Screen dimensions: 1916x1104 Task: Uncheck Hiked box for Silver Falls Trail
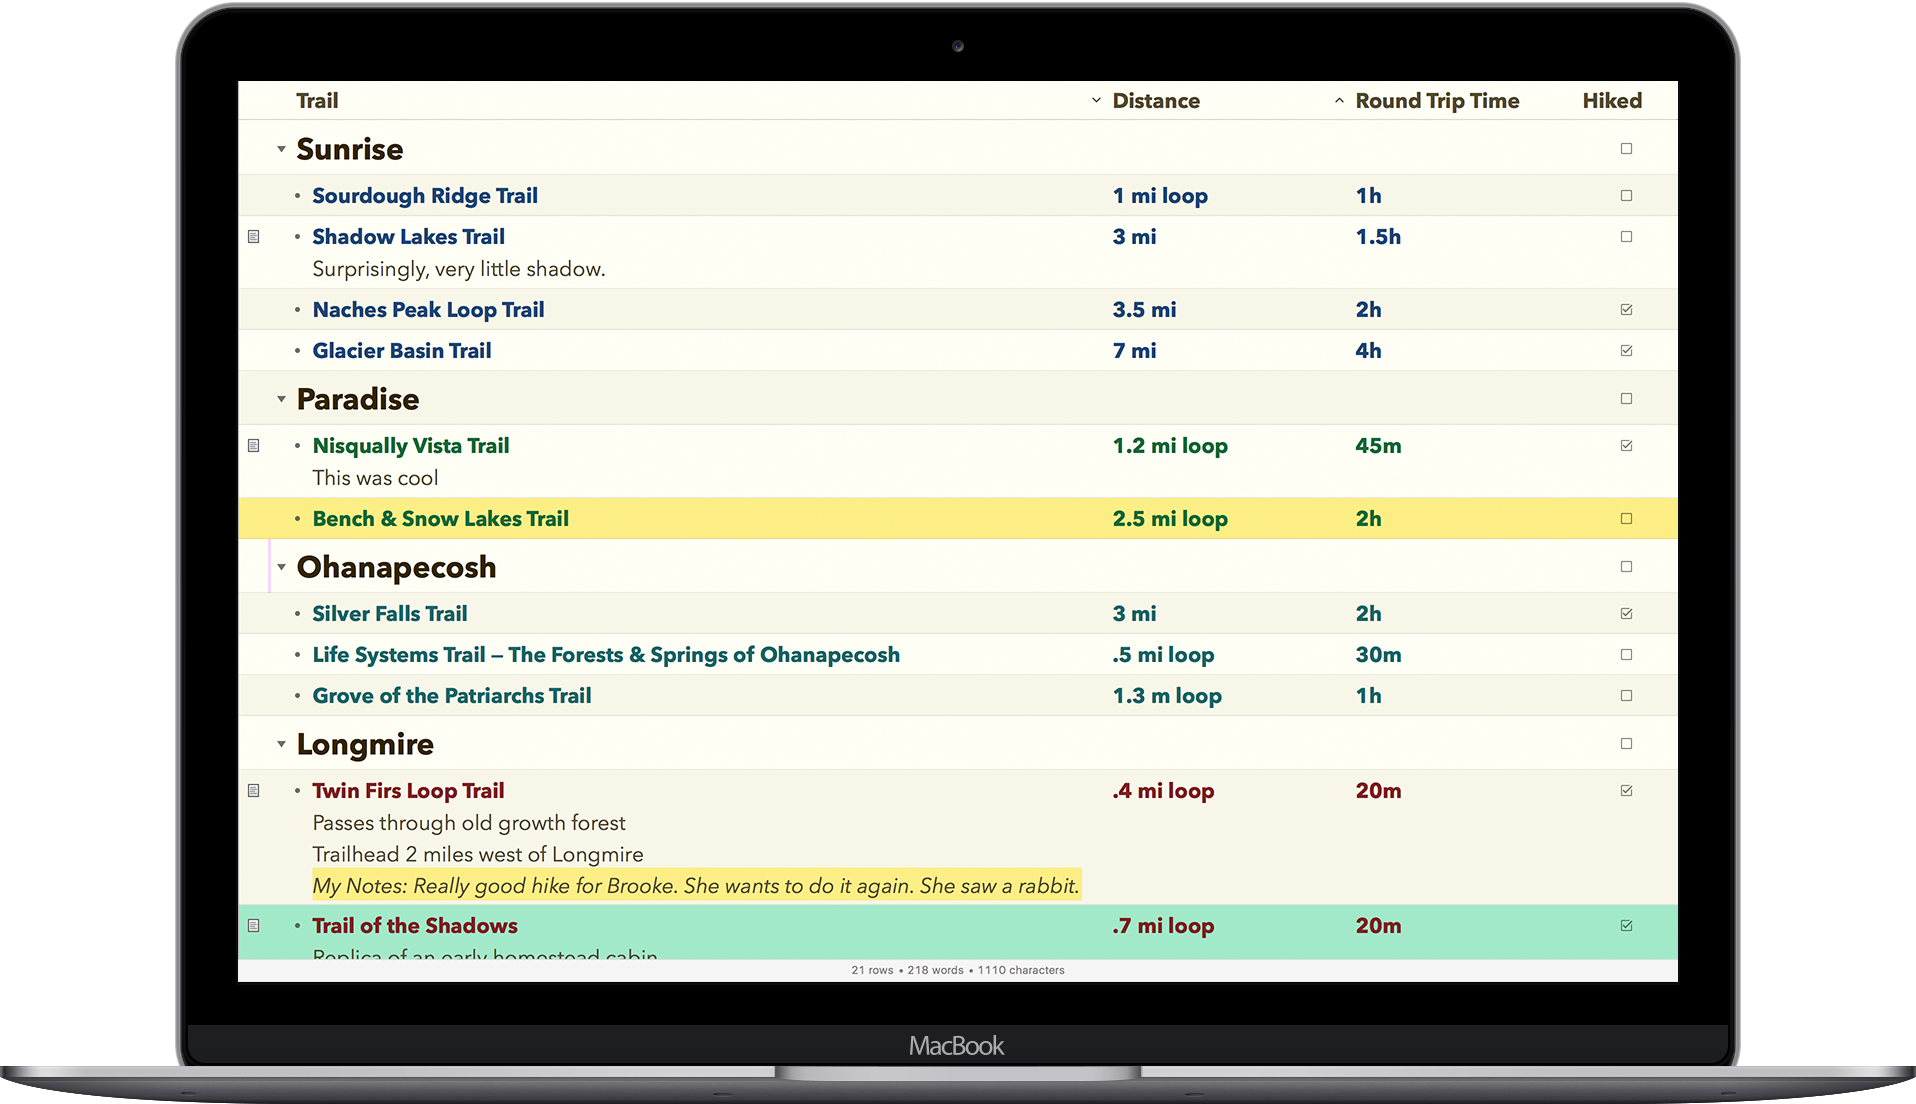point(1626,614)
